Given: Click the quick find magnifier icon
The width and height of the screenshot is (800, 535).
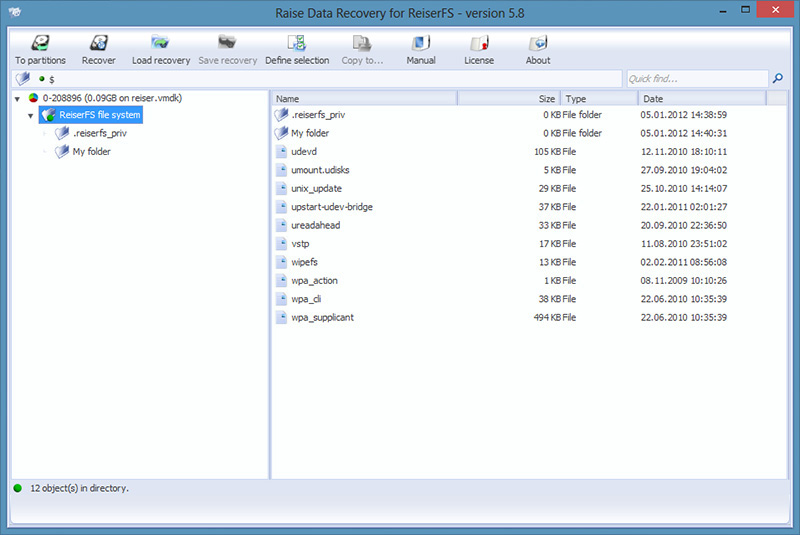Looking at the screenshot, I should tap(778, 78).
